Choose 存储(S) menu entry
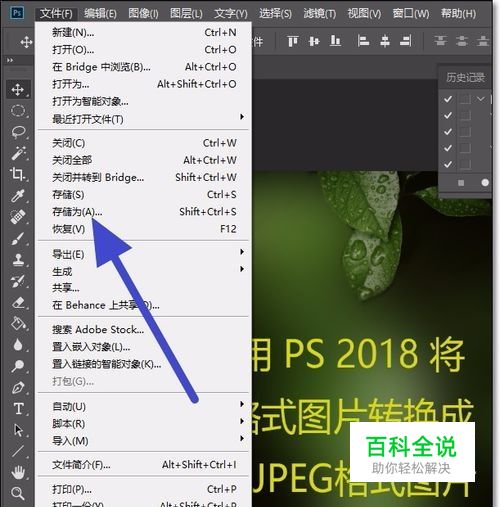 point(143,194)
